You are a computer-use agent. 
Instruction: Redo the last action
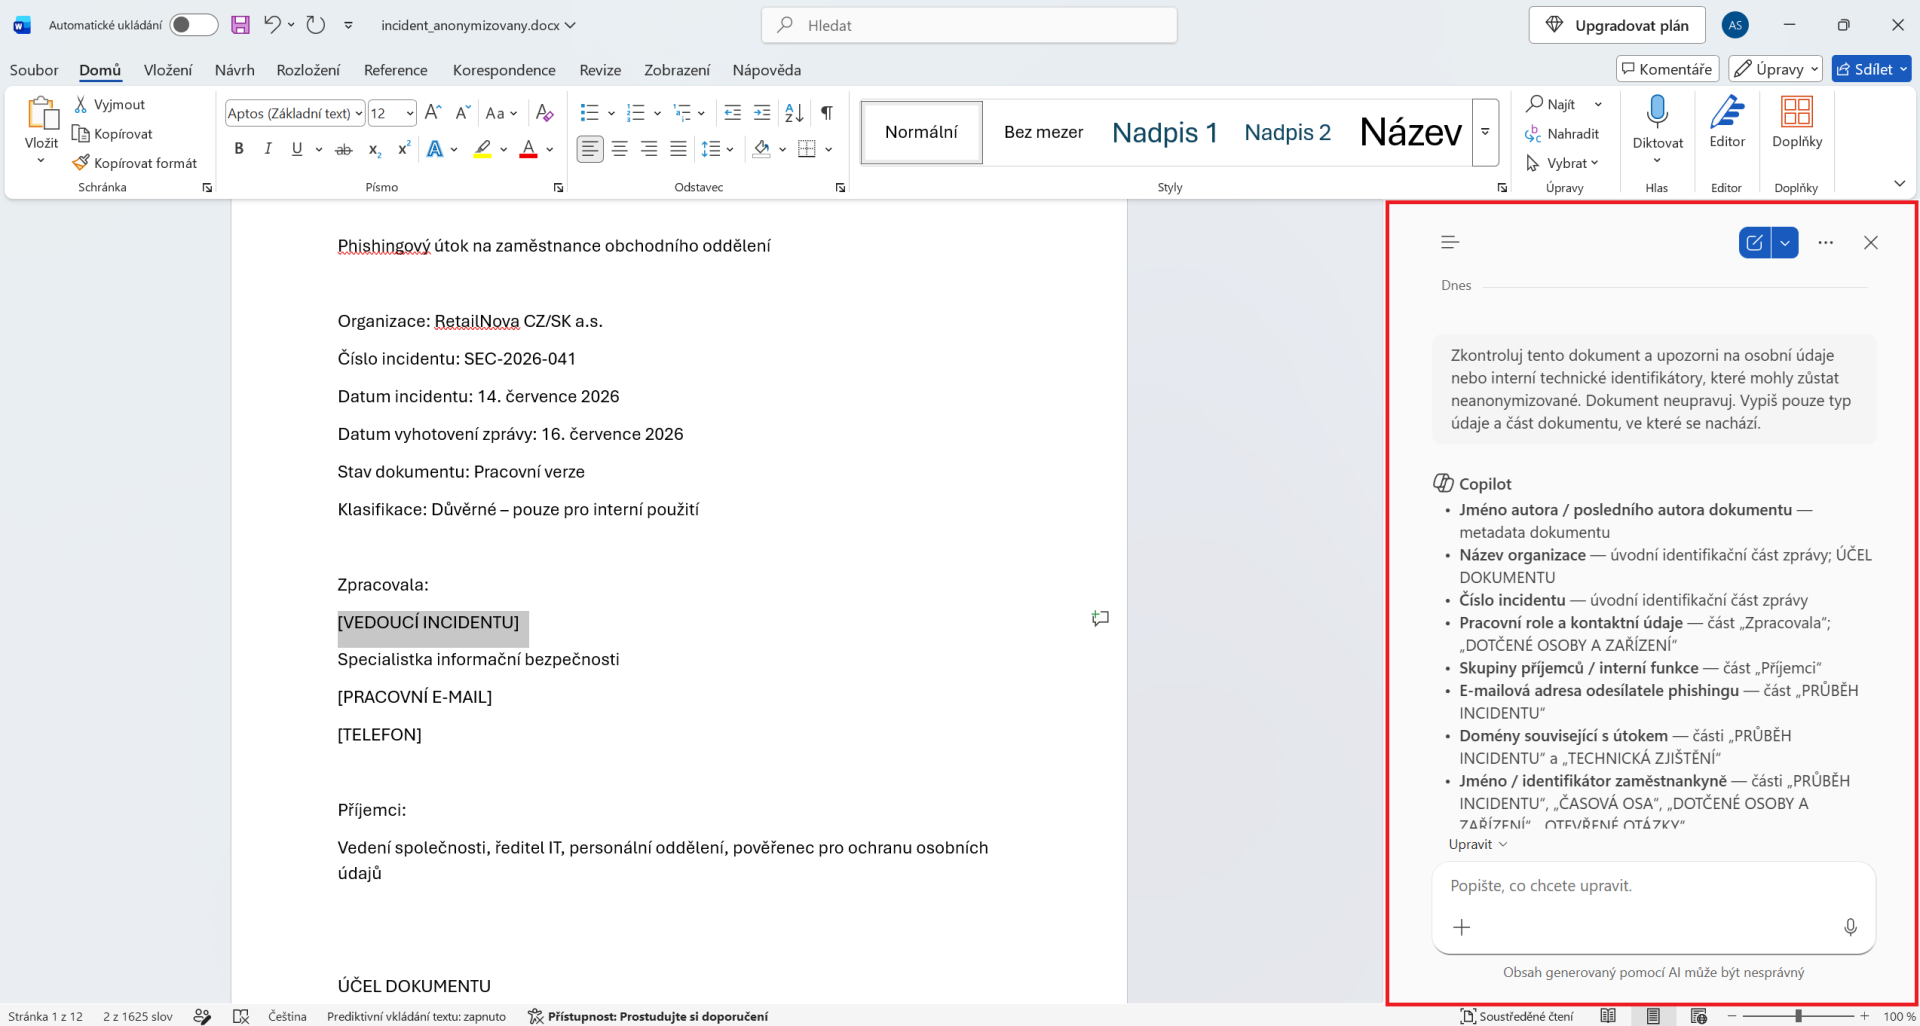tap(316, 25)
